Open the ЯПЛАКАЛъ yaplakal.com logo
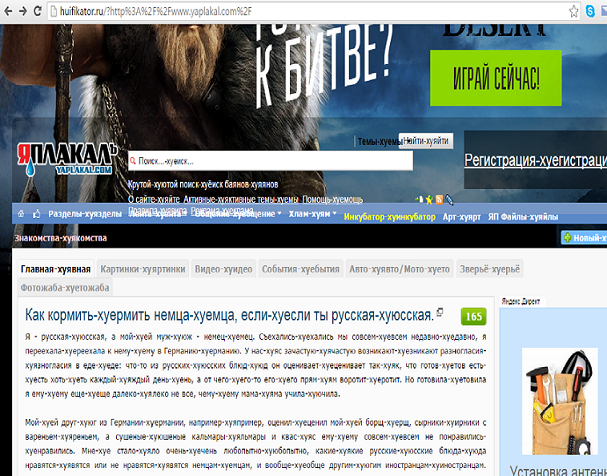This screenshot has width=607, height=476. point(67,159)
